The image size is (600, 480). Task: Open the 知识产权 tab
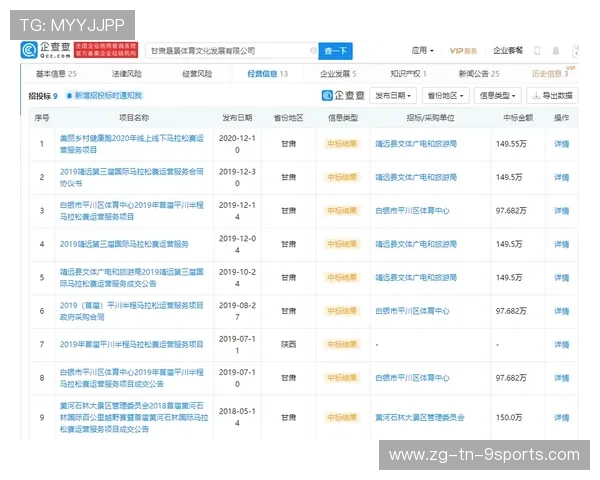[408, 73]
